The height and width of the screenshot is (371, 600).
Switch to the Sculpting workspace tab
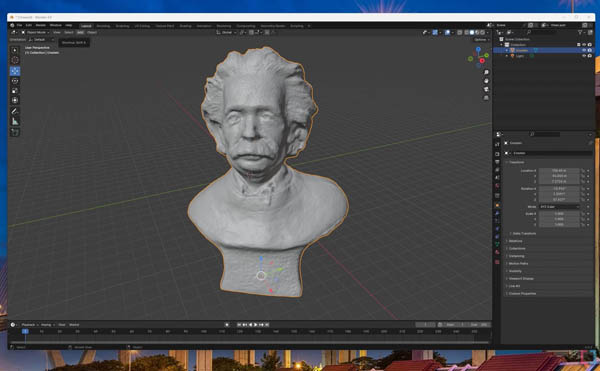pyautogui.click(x=122, y=26)
